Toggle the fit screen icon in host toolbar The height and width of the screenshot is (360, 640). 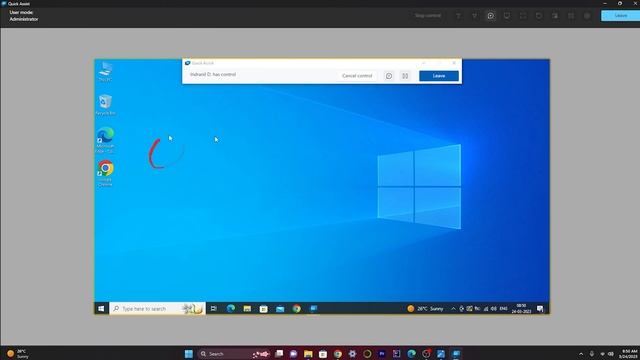click(x=523, y=16)
